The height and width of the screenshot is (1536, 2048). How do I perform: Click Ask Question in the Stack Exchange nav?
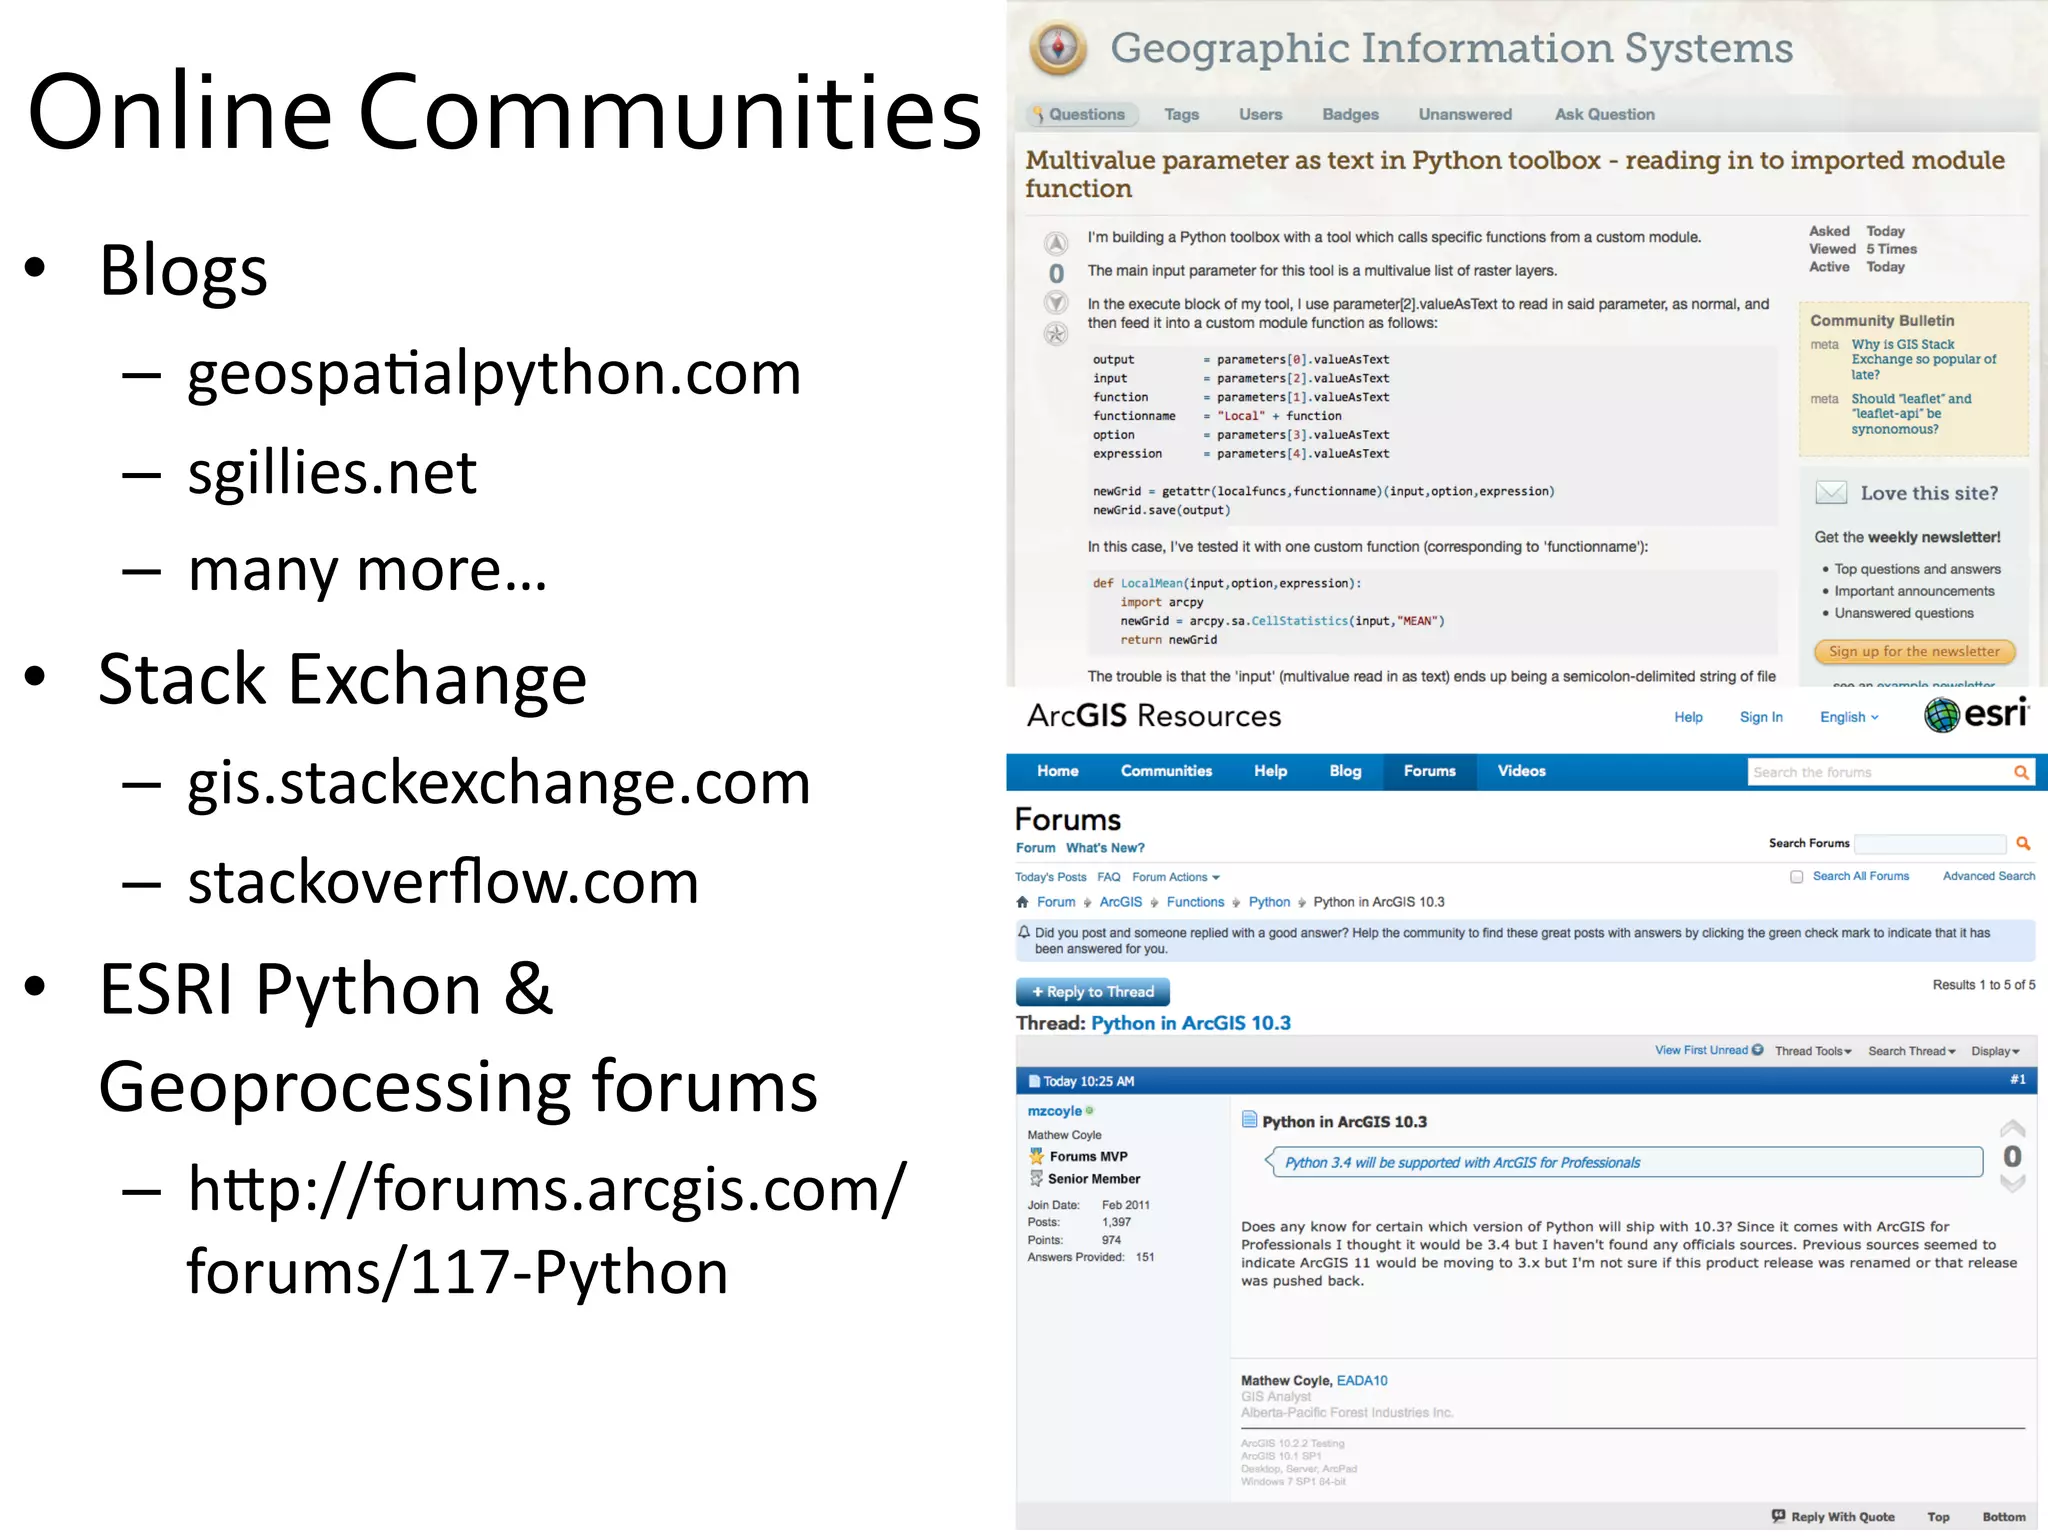point(1604,114)
